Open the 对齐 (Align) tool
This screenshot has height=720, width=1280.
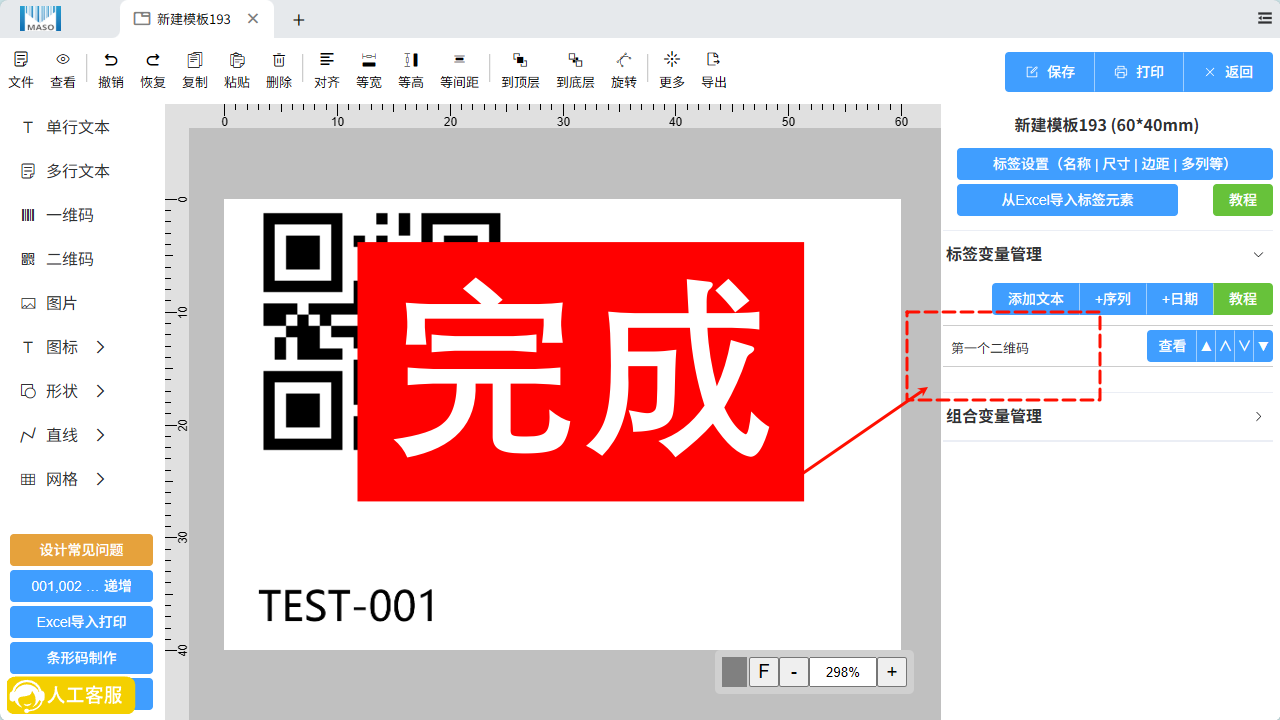coord(327,70)
